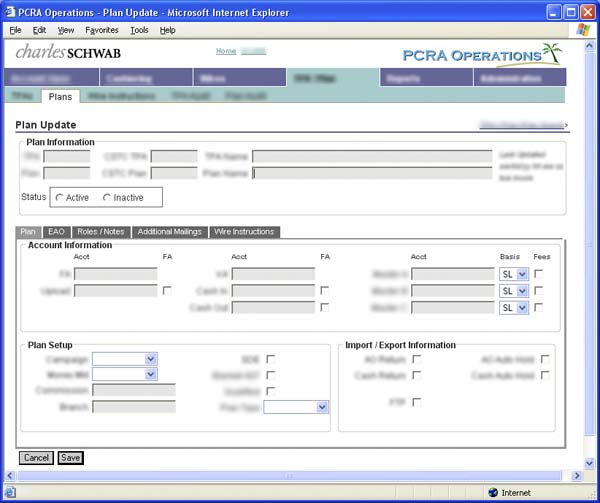Click the horizontal scrollbar left arrow

pos(10,476)
